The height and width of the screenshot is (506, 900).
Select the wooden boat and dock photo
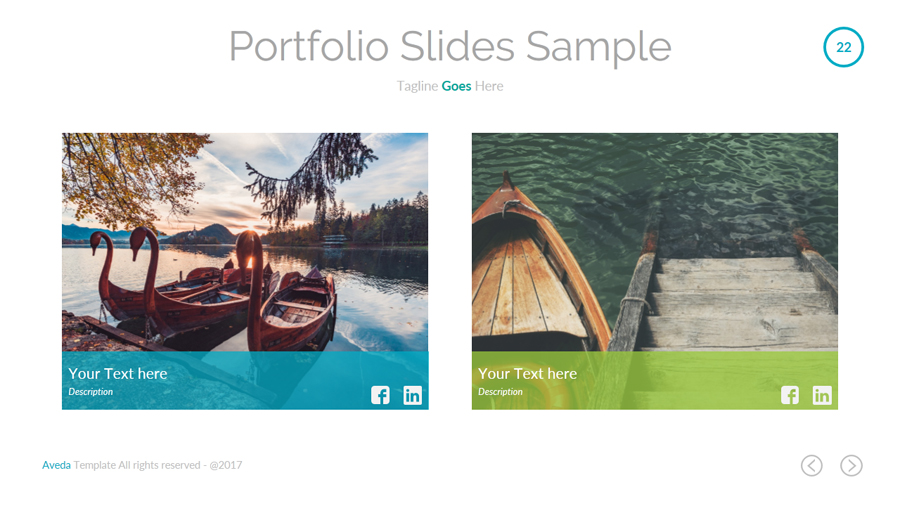pos(655,240)
